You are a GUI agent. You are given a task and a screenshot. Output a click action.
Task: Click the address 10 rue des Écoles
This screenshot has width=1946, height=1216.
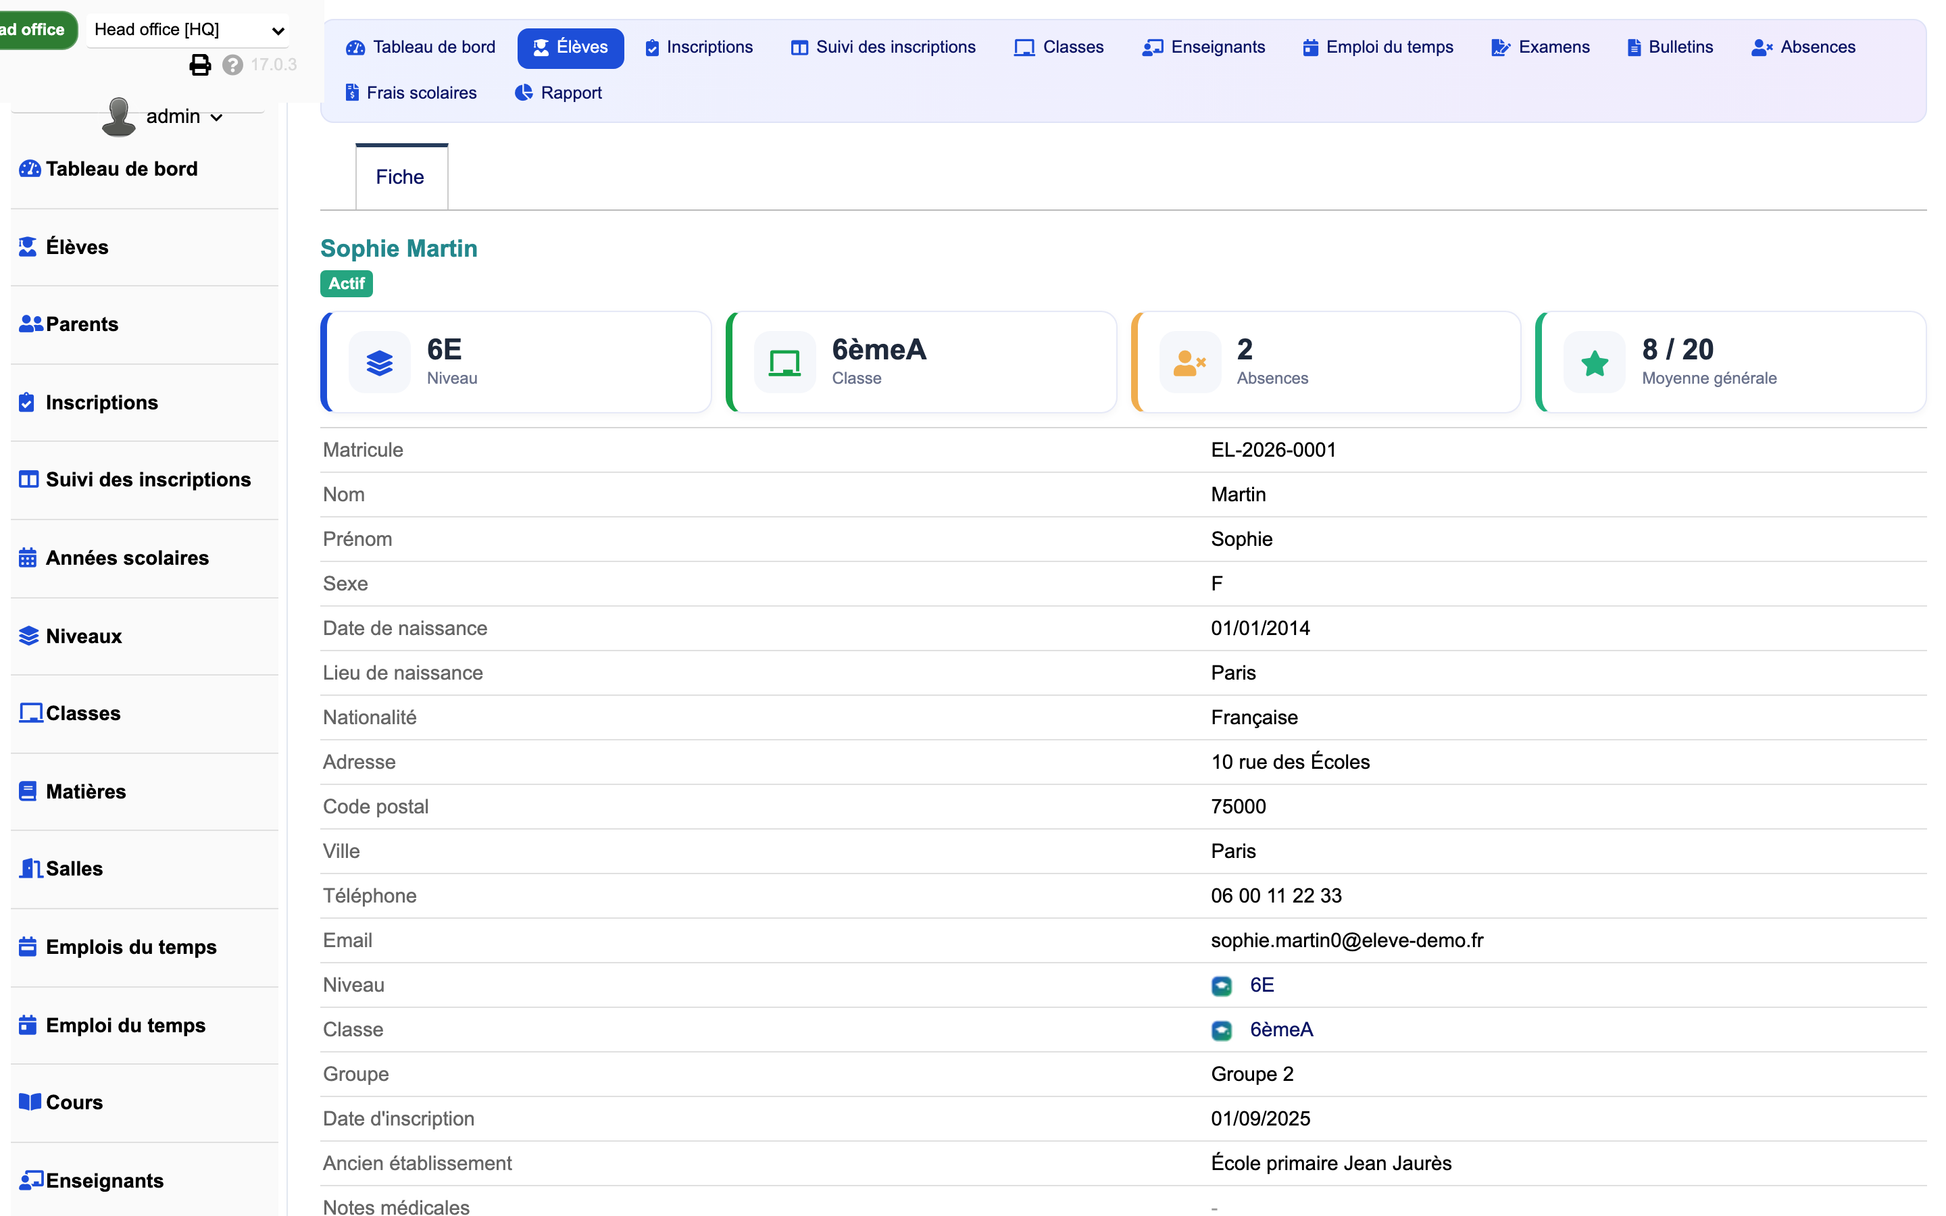pyautogui.click(x=1290, y=762)
